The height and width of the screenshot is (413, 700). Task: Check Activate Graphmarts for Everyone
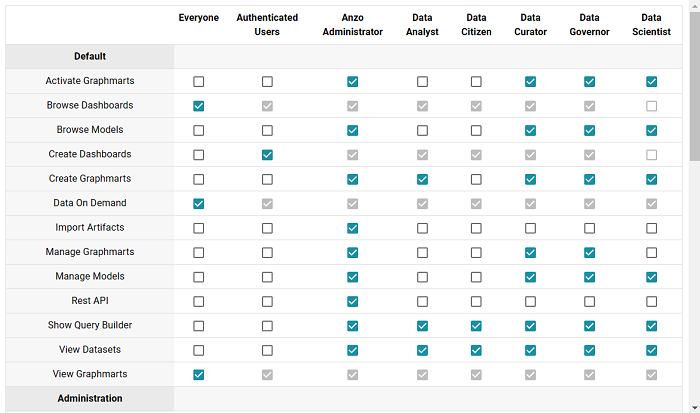pyautogui.click(x=199, y=81)
